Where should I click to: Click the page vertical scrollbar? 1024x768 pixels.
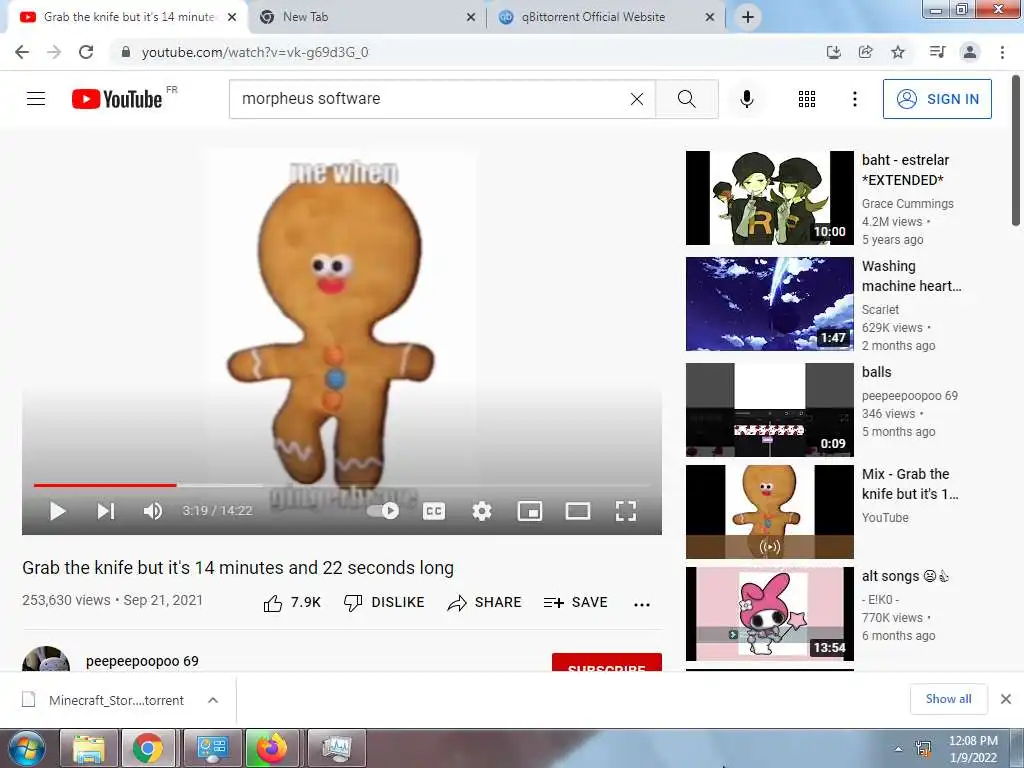tap(1016, 150)
